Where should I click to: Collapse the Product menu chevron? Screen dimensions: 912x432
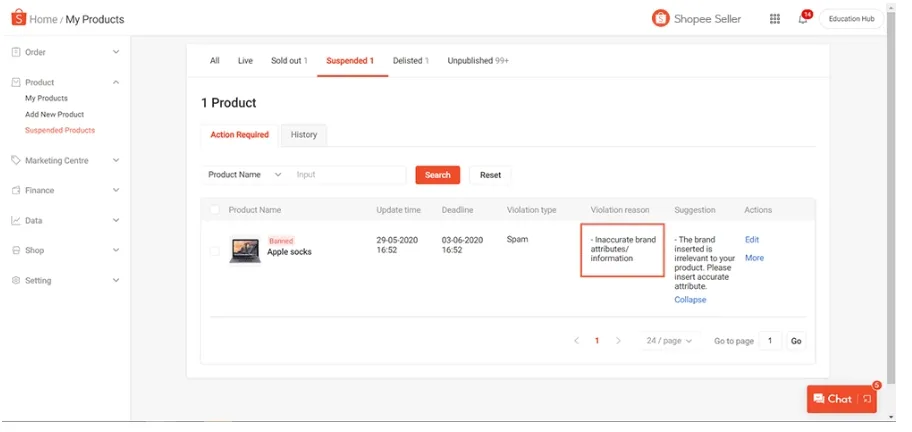[x=116, y=82]
